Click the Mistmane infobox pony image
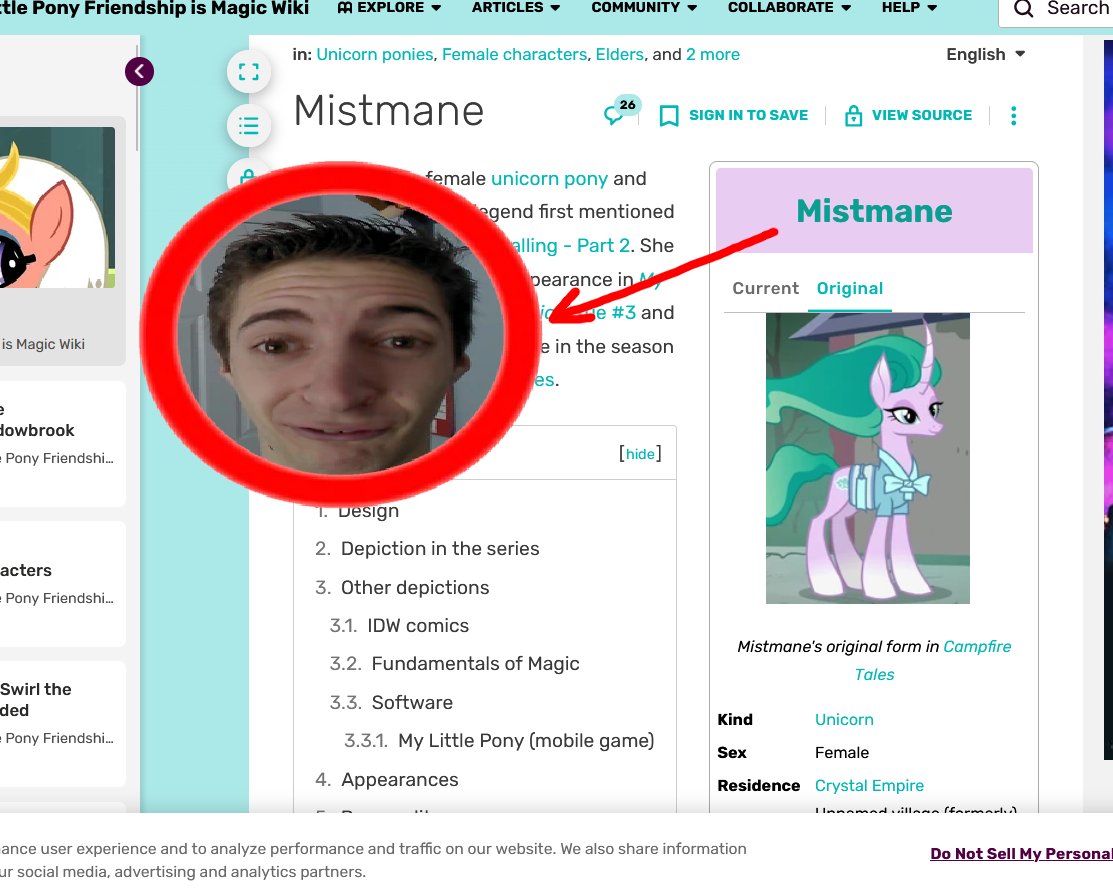This screenshot has width=1113, height=892. click(x=867, y=458)
